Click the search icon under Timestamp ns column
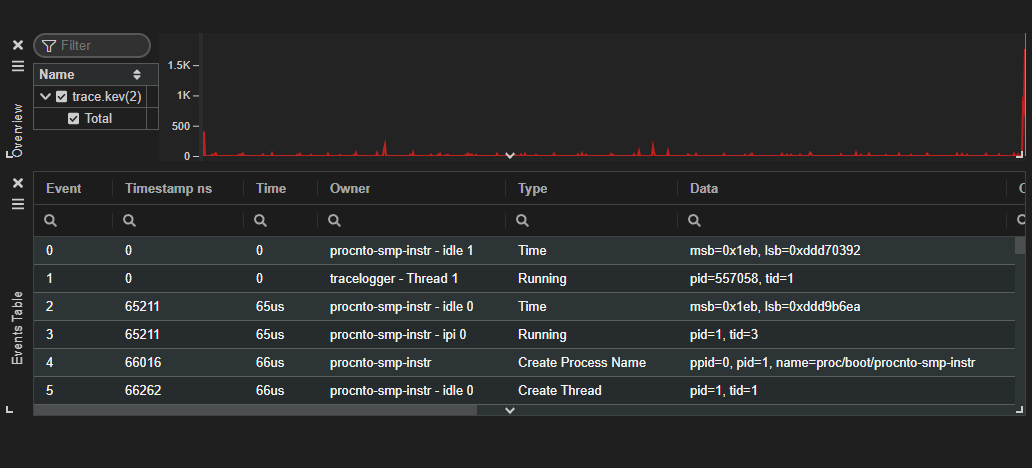Screen dimensions: 1032x468 [129, 220]
